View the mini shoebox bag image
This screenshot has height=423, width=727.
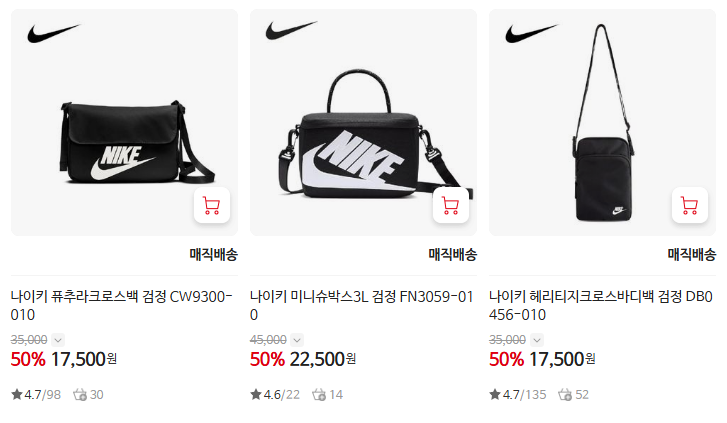coord(364,122)
